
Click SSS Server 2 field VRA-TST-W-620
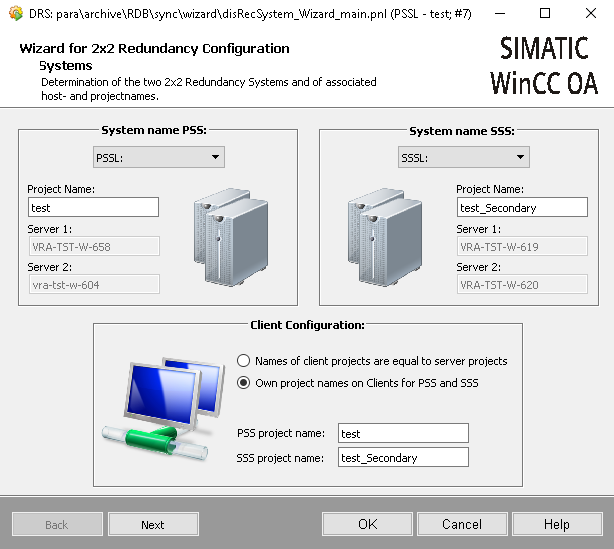tap(521, 284)
